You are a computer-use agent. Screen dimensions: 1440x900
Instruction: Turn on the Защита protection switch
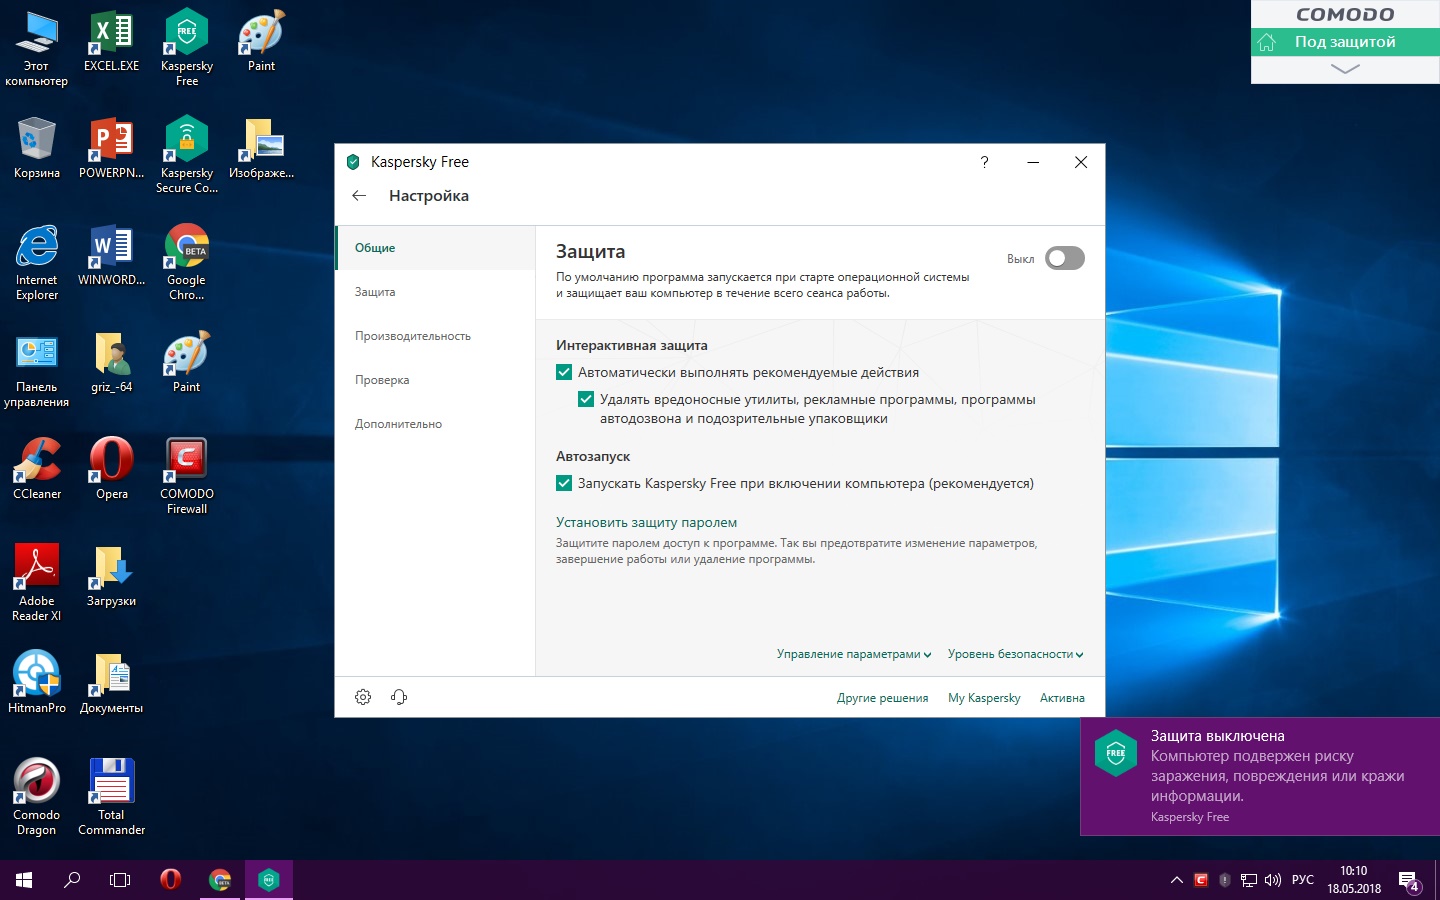pos(1064,258)
